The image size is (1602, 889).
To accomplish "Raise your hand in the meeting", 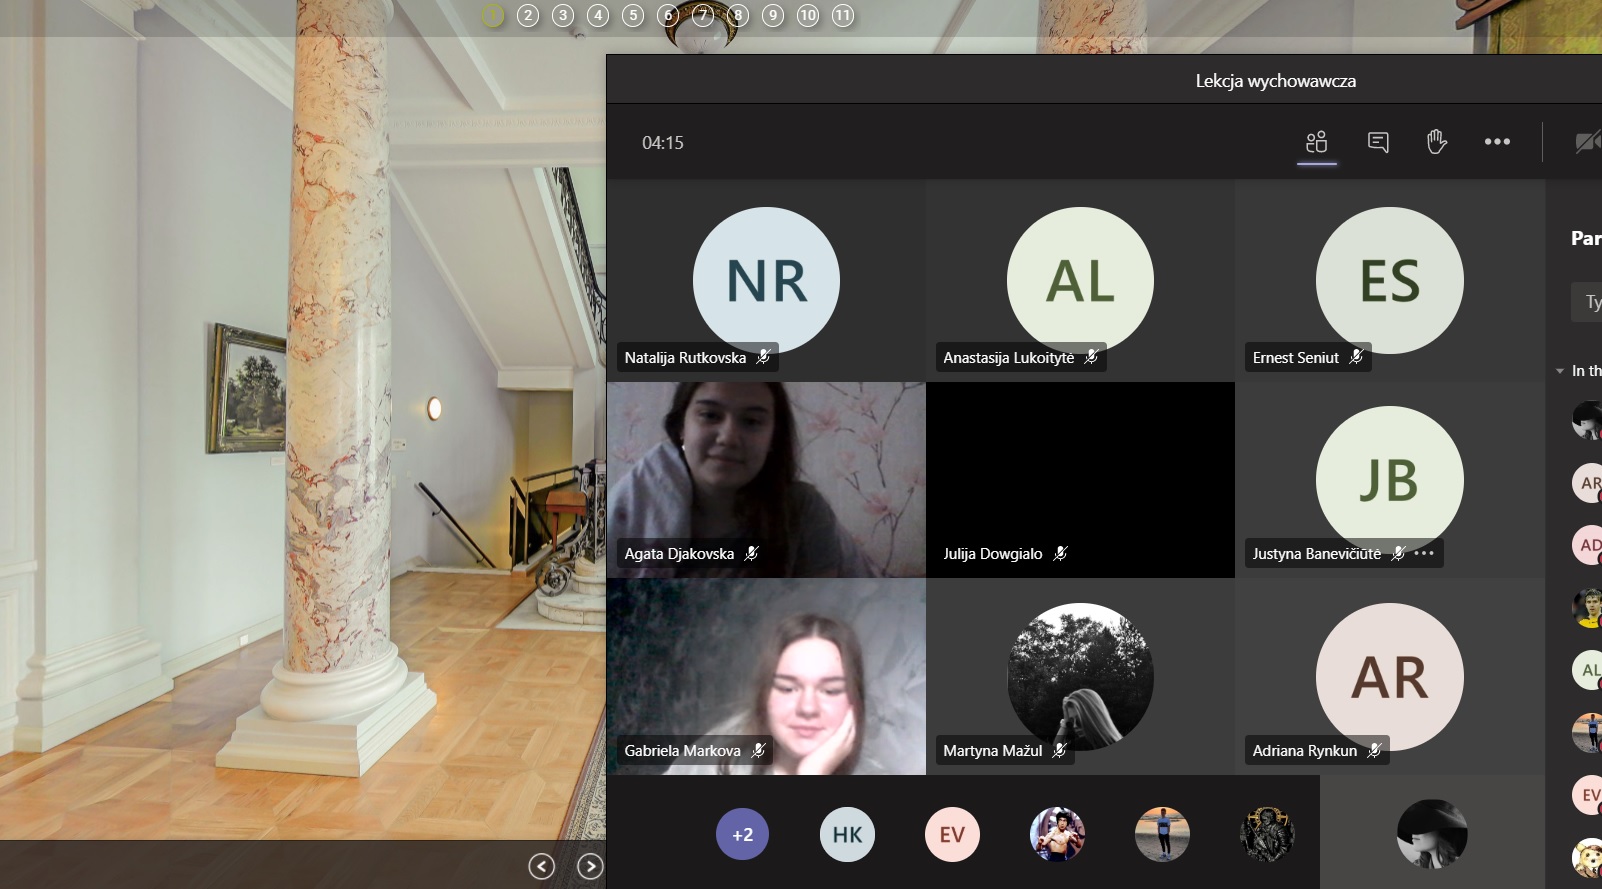I will pos(1437,142).
